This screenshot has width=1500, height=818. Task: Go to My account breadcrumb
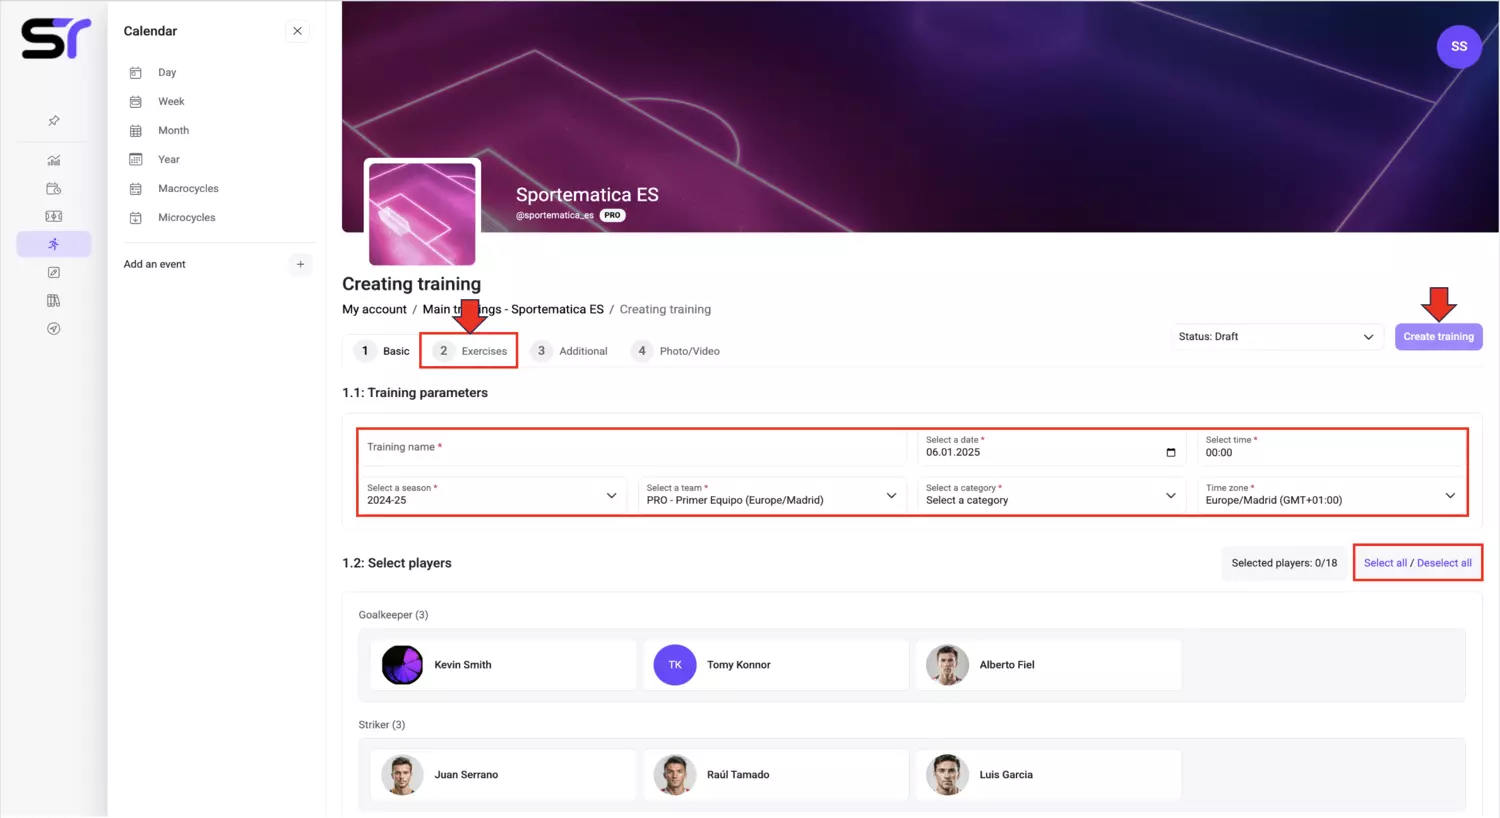[374, 309]
